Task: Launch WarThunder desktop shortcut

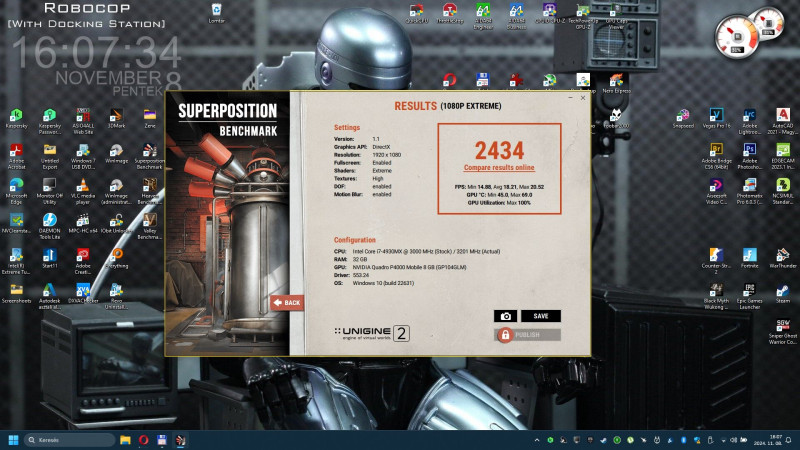Action: [783, 258]
